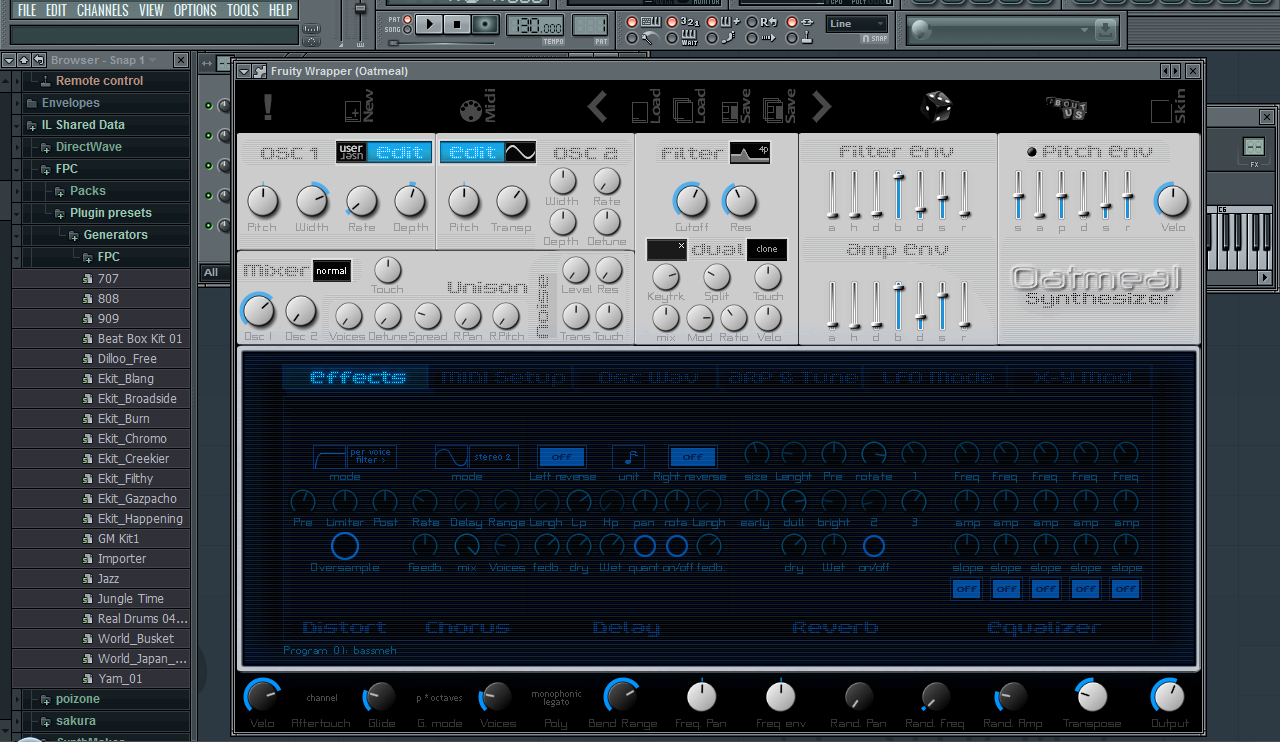Viewport: 1280px width, 742px height.
Task: Toggle the last Equalizer band off button
Action: 1126,589
